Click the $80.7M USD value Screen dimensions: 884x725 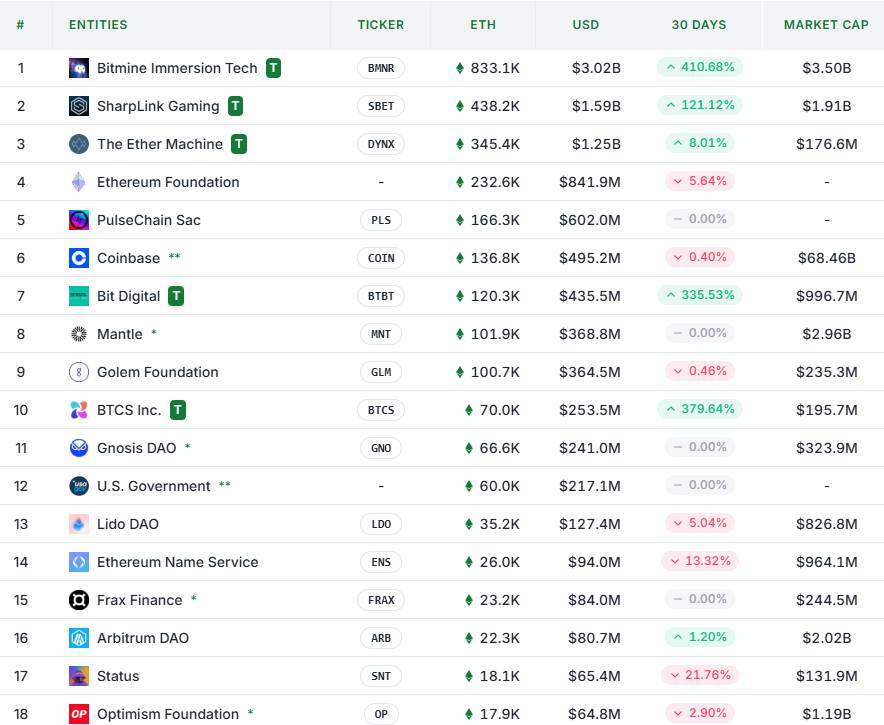coord(594,638)
